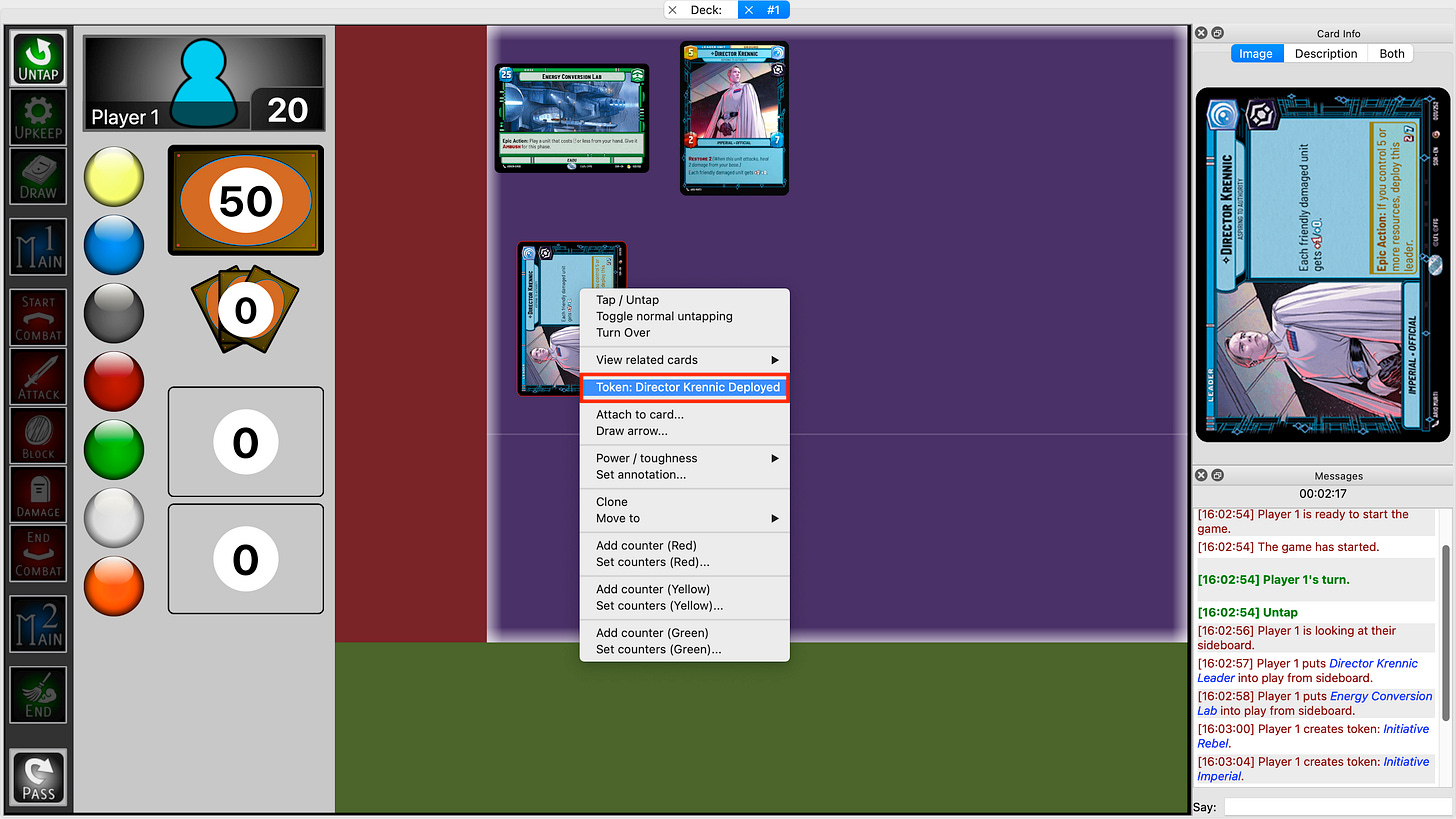The width and height of the screenshot is (1456, 819).
Task: Choose the Attack phase sword icon
Action: pos(38,376)
